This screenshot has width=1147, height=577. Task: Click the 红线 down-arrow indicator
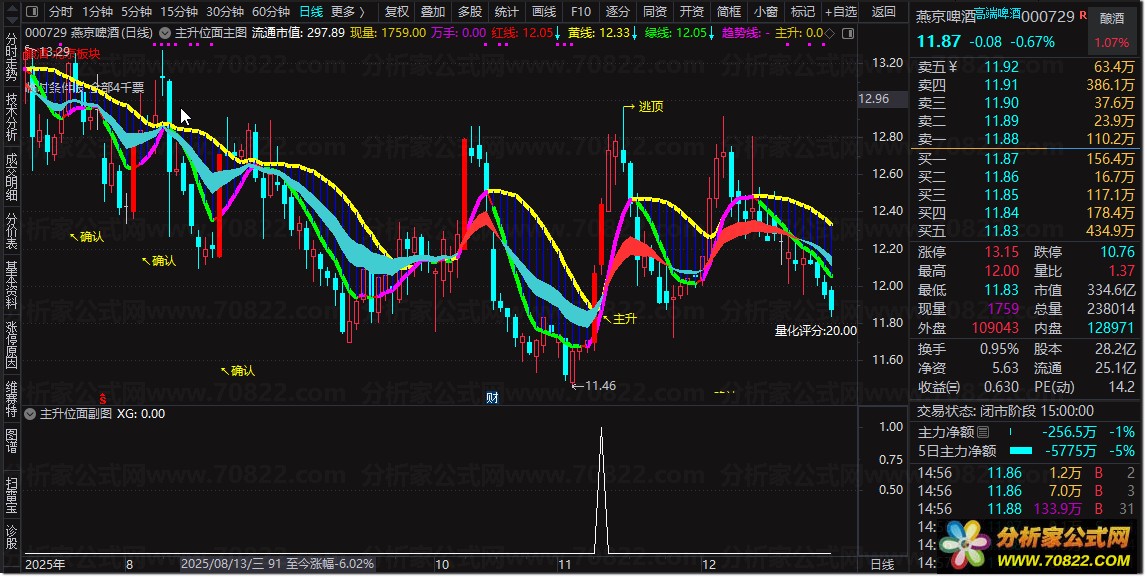coord(558,33)
